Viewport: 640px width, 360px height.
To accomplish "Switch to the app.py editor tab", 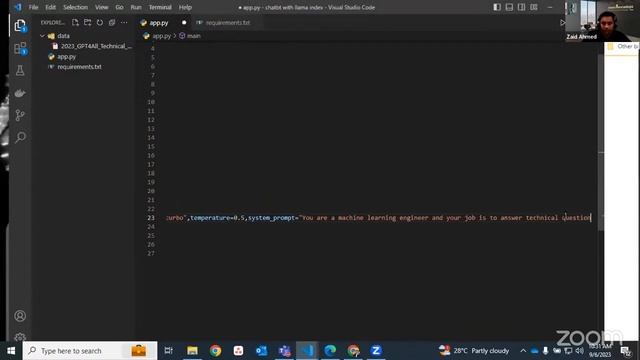I will coord(159,23).
